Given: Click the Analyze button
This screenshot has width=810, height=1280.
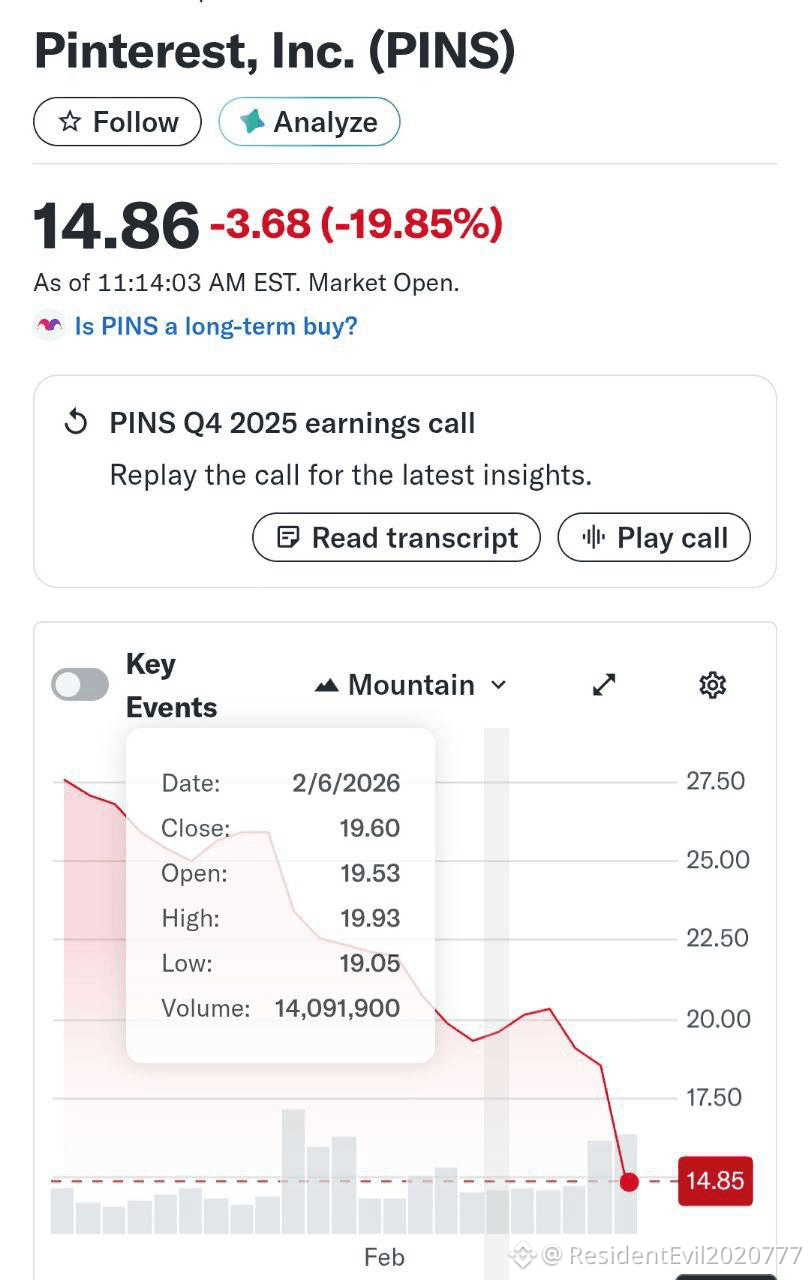Looking at the screenshot, I should [x=309, y=122].
